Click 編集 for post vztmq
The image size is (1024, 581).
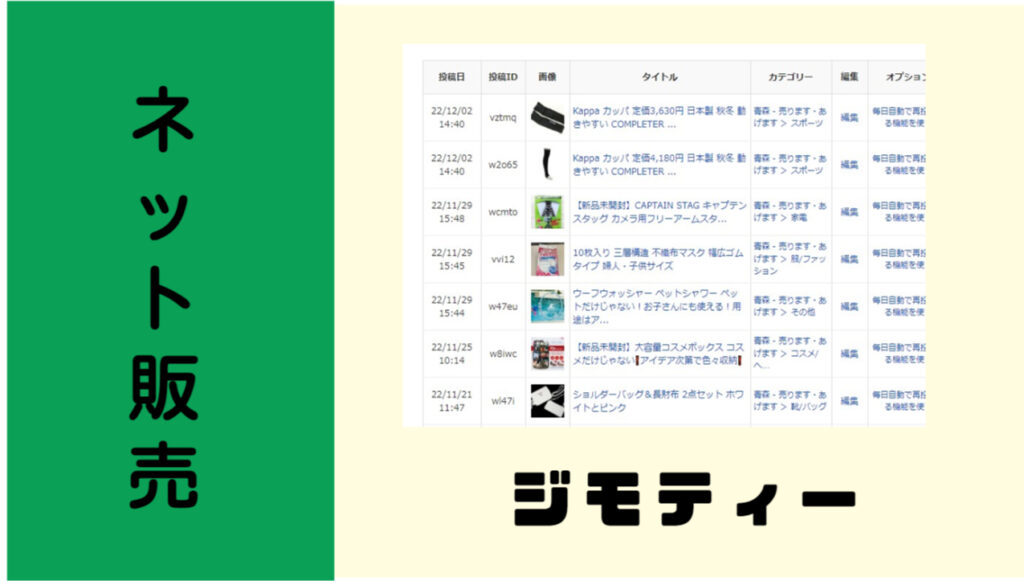coord(849,118)
